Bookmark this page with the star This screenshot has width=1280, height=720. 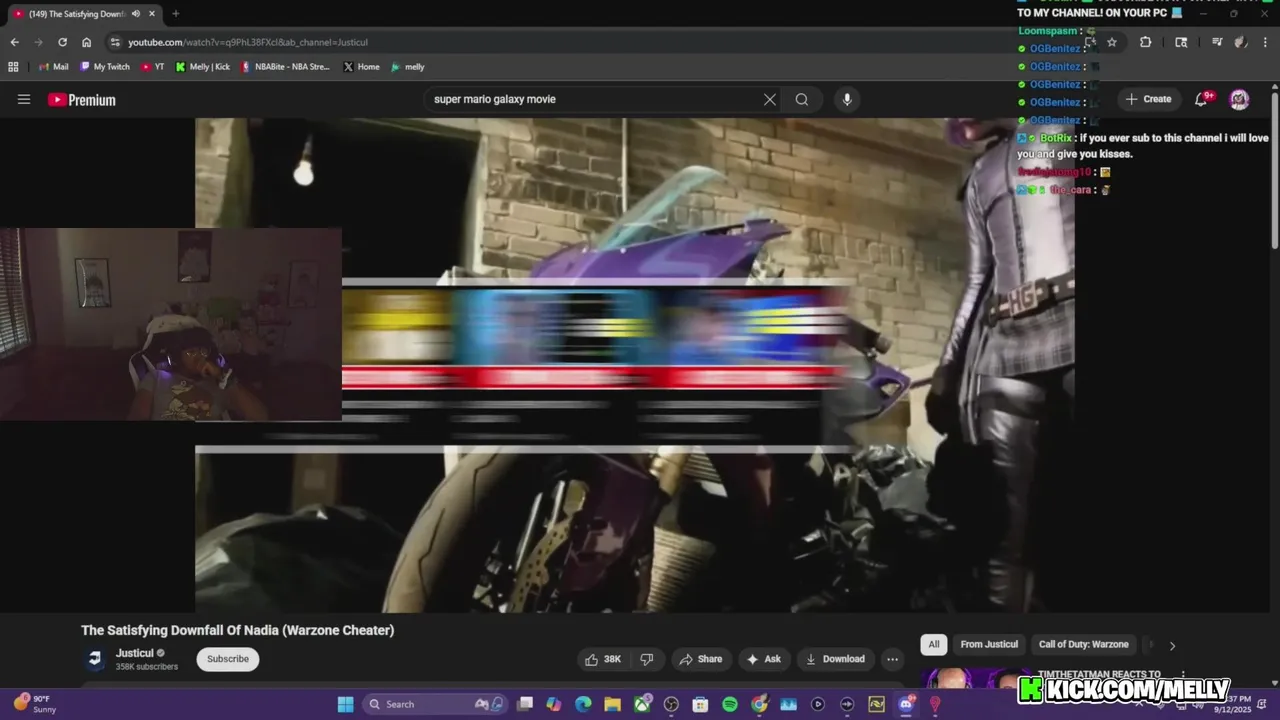[x=1111, y=42]
